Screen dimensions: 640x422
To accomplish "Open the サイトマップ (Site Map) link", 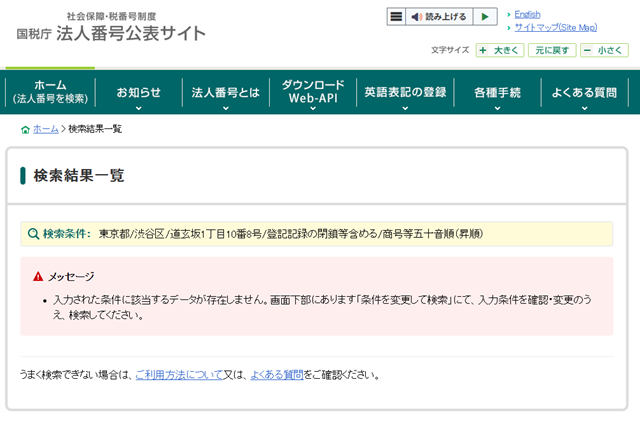I will click(555, 27).
